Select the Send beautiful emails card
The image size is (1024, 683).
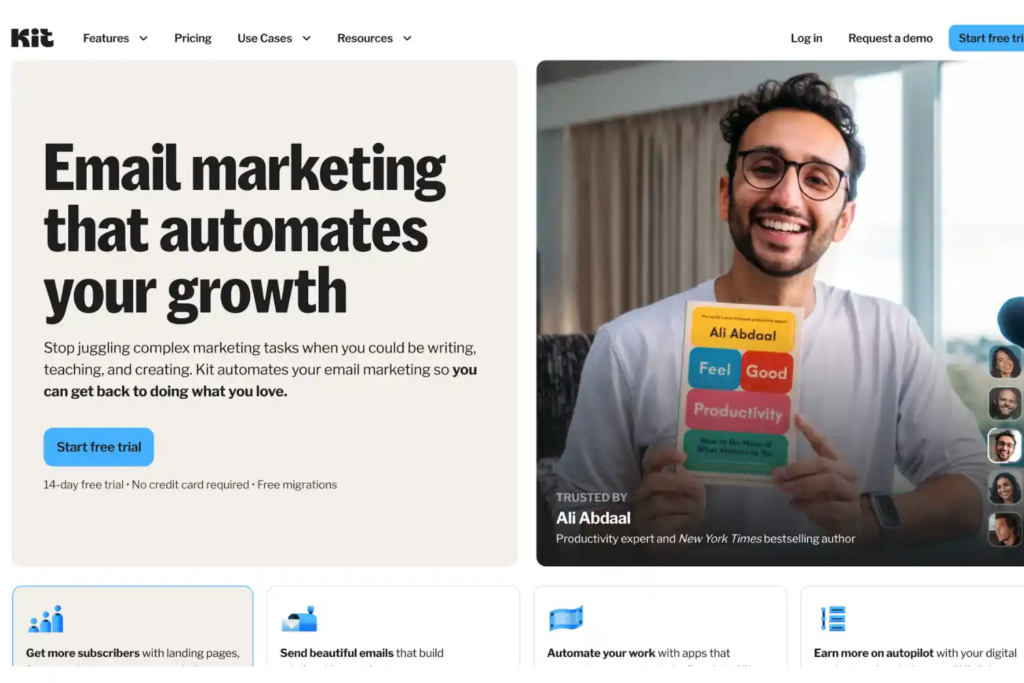pyautogui.click(x=393, y=626)
